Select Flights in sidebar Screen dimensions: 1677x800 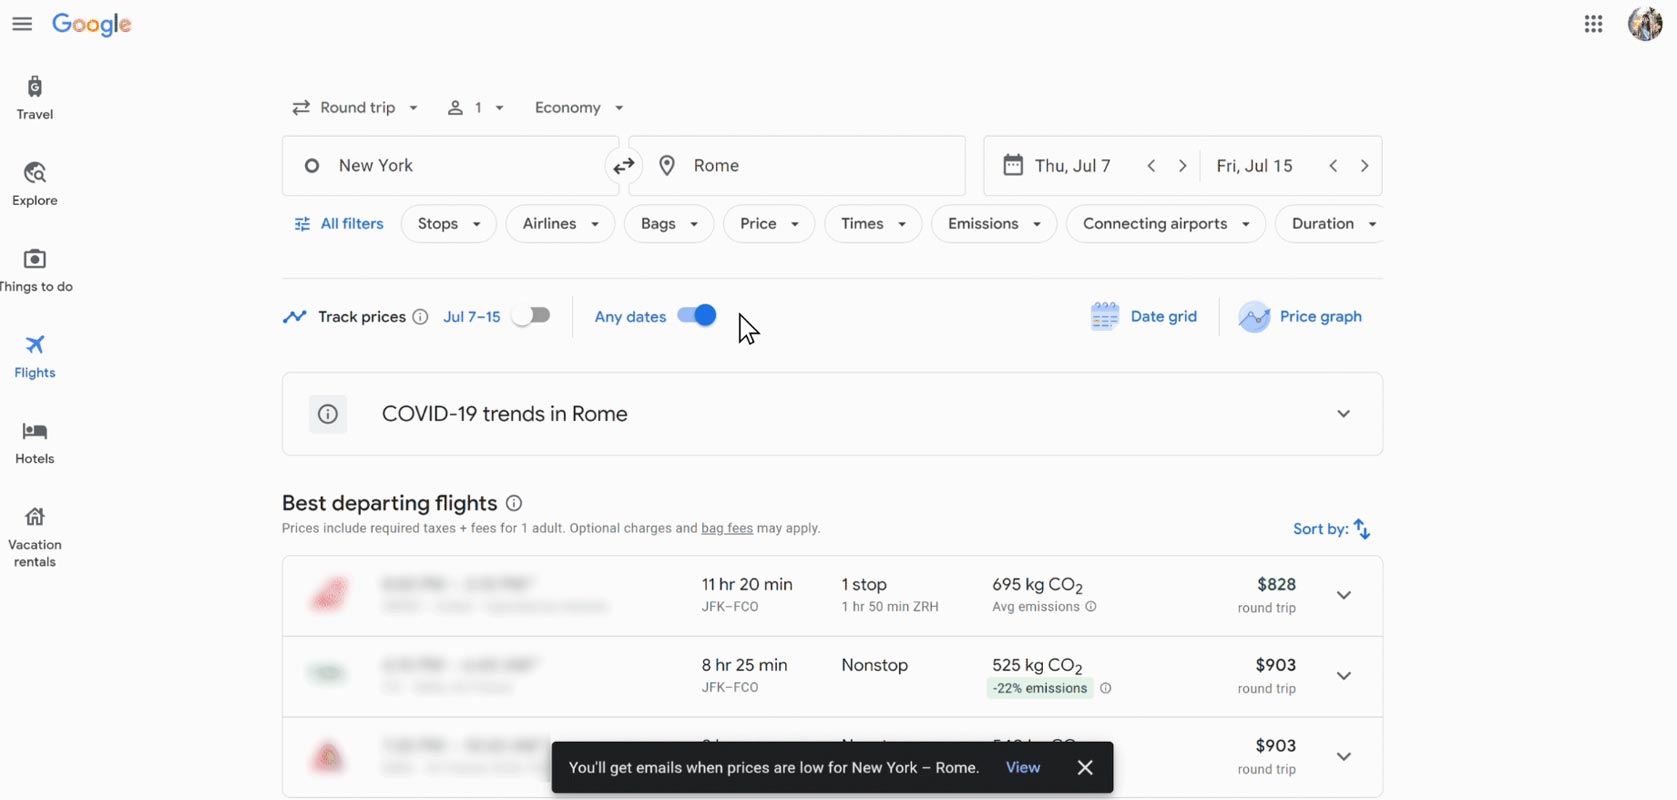[x=35, y=356]
